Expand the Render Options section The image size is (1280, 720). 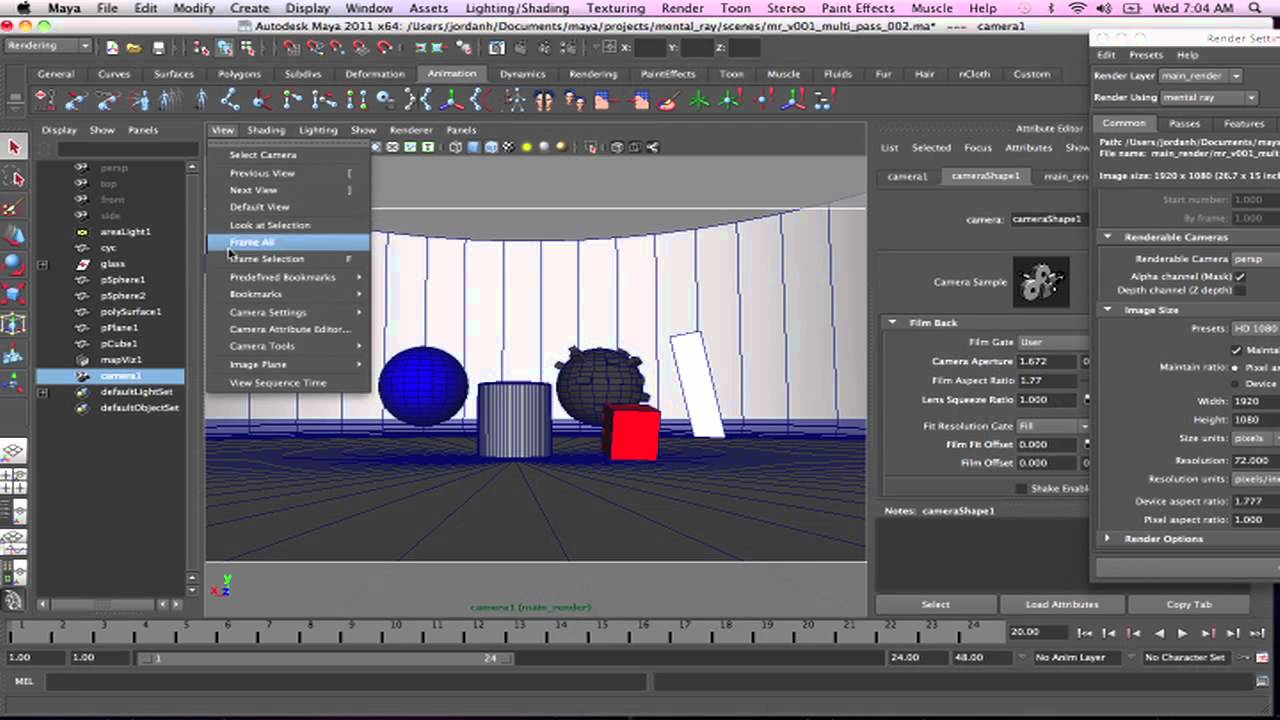click(x=1108, y=539)
